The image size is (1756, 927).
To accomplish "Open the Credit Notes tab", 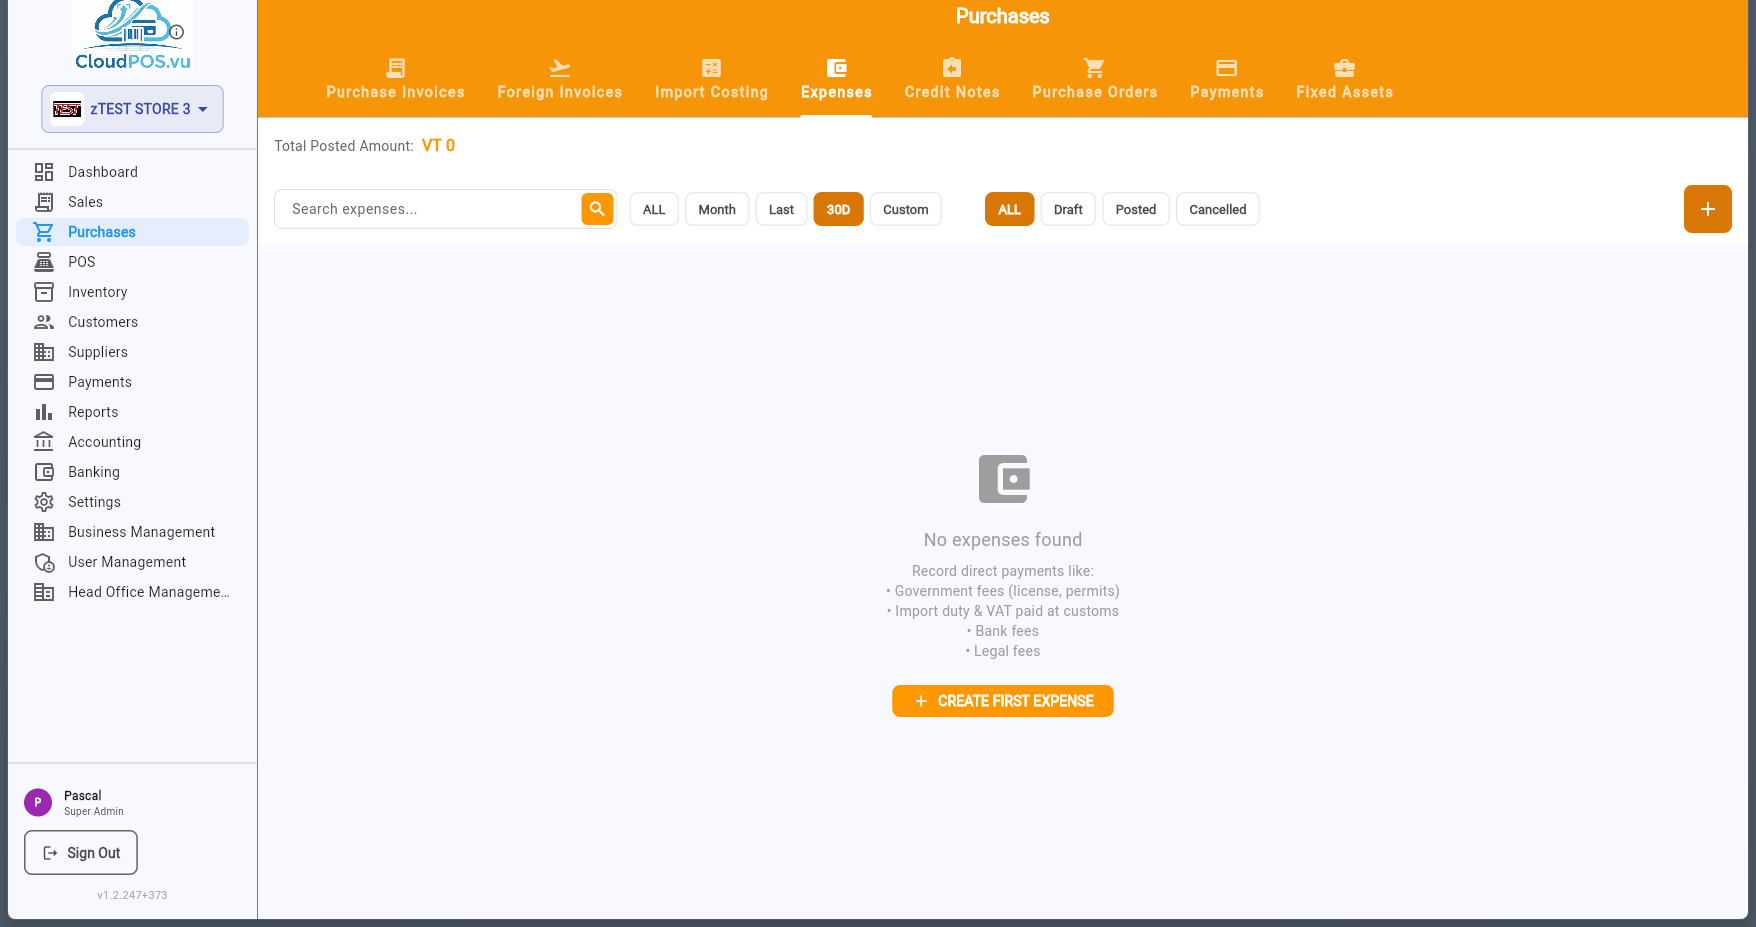I will coord(952,80).
